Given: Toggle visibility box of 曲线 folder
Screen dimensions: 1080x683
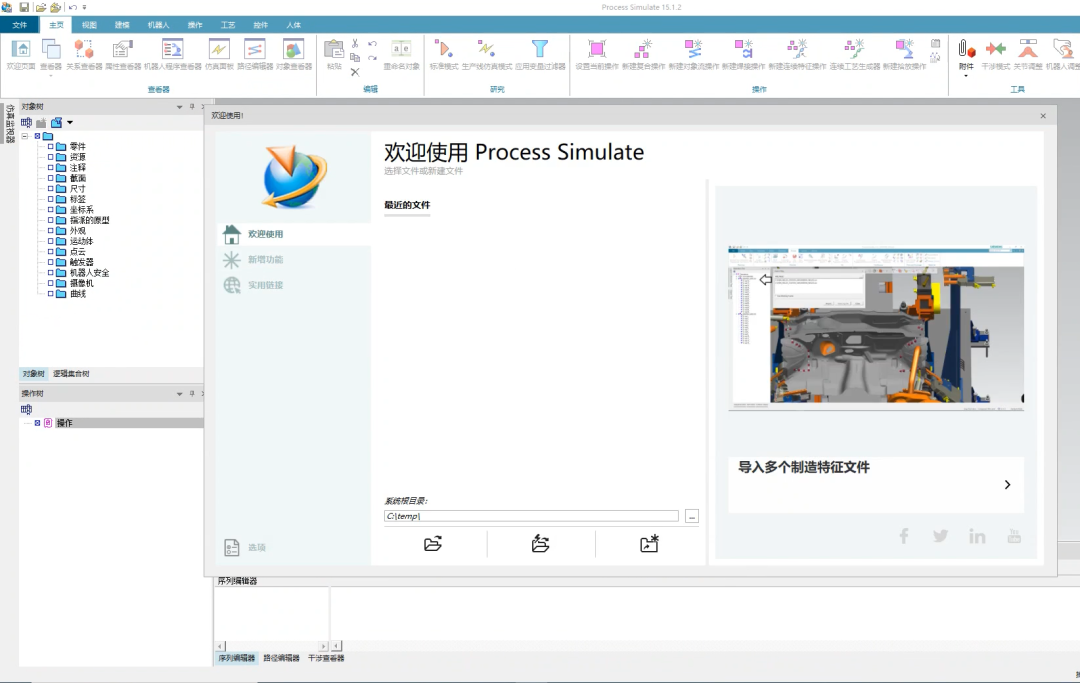Looking at the screenshot, I should pos(50,293).
